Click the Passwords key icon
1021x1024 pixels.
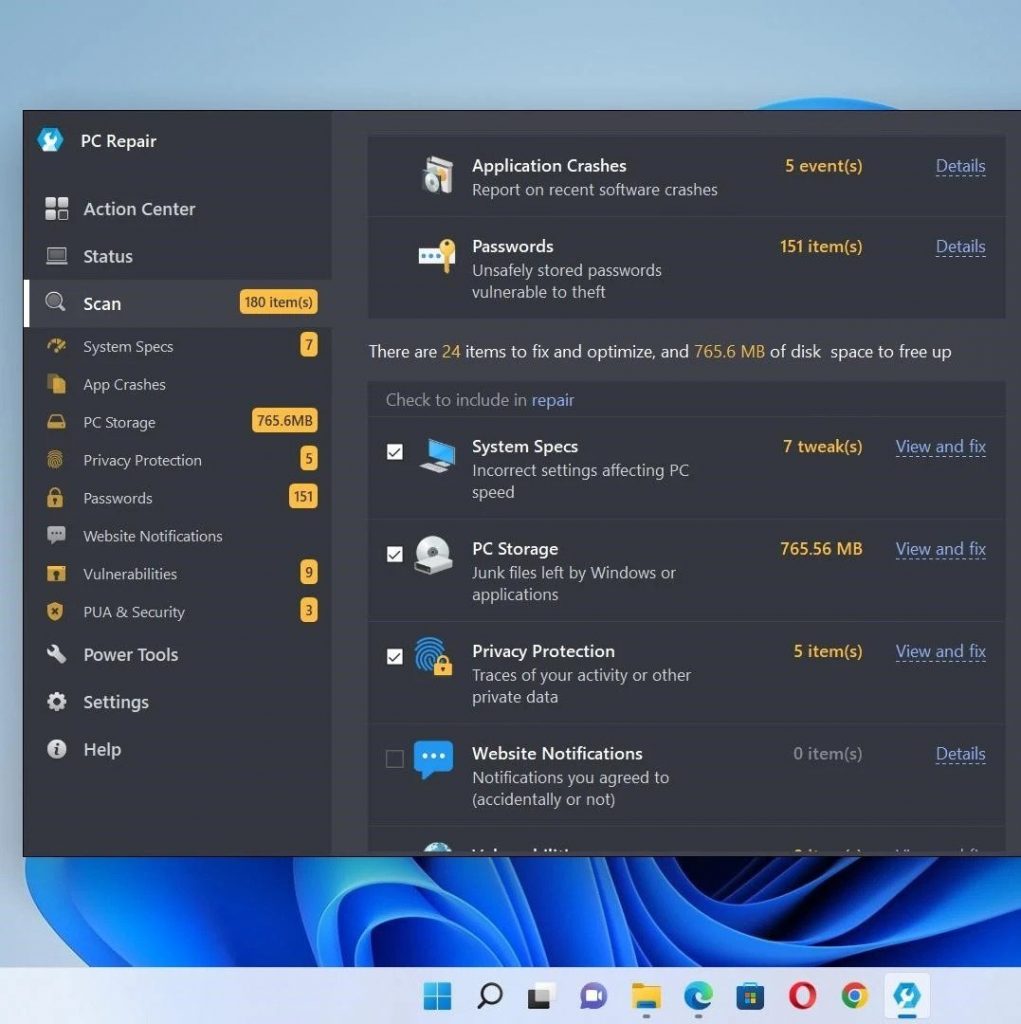pos(436,256)
